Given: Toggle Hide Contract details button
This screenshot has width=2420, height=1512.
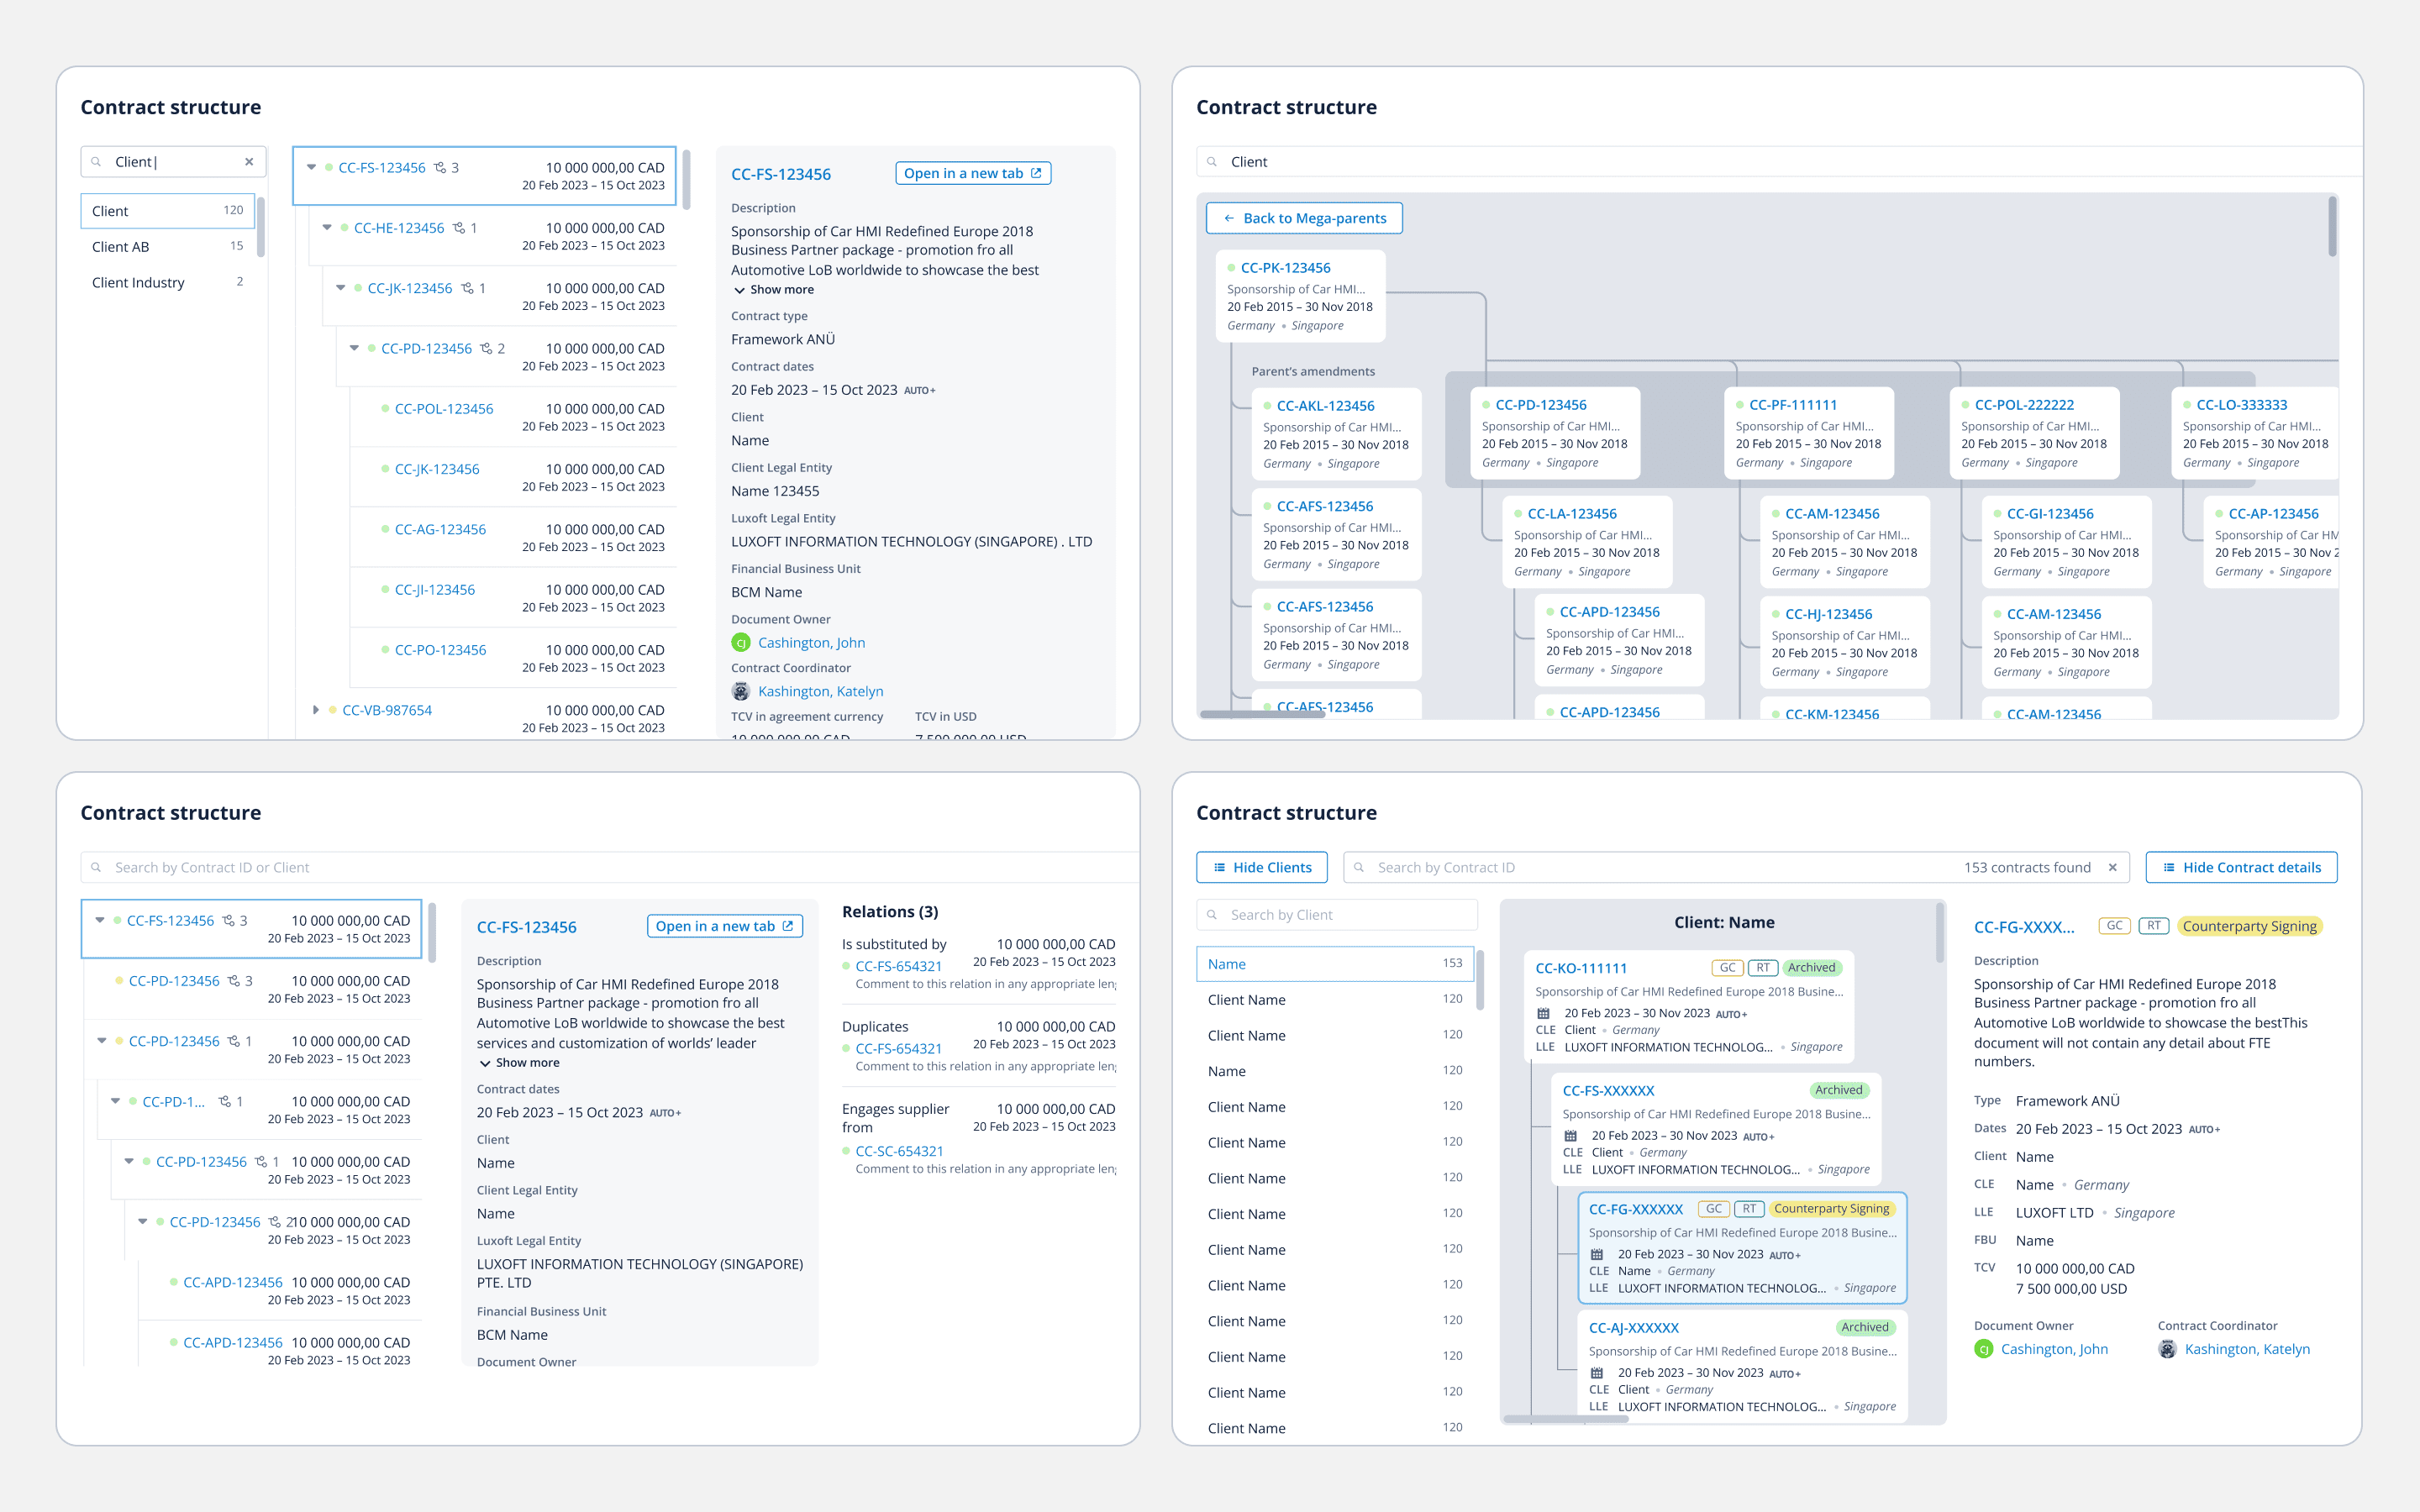Looking at the screenshot, I should [2240, 867].
